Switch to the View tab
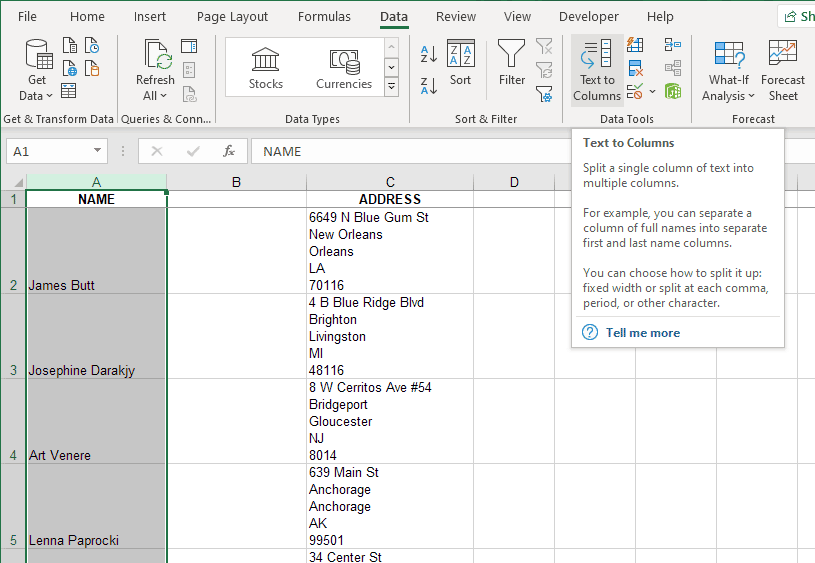Image resolution: width=815 pixels, height=563 pixels. 517,17
